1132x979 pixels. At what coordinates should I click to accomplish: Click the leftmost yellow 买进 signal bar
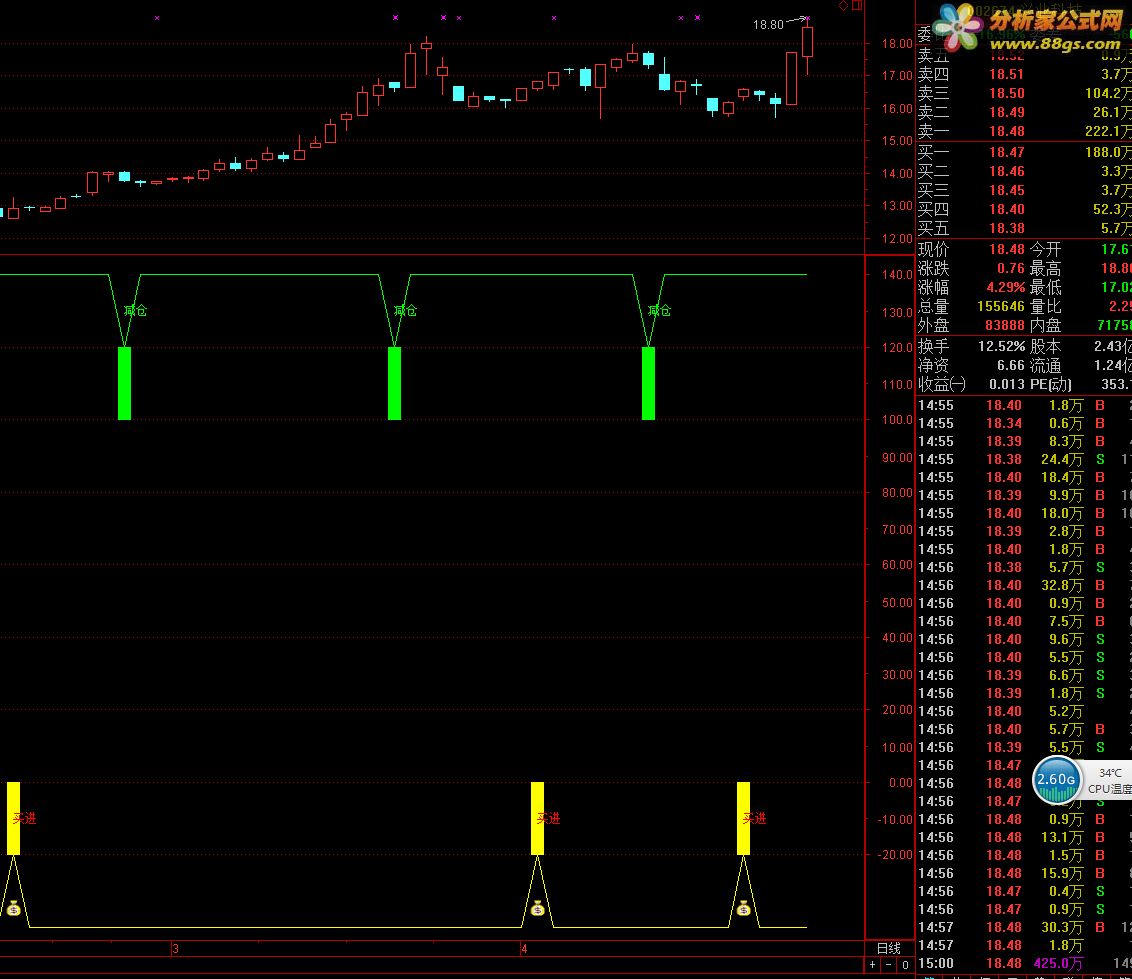click(x=13, y=818)
